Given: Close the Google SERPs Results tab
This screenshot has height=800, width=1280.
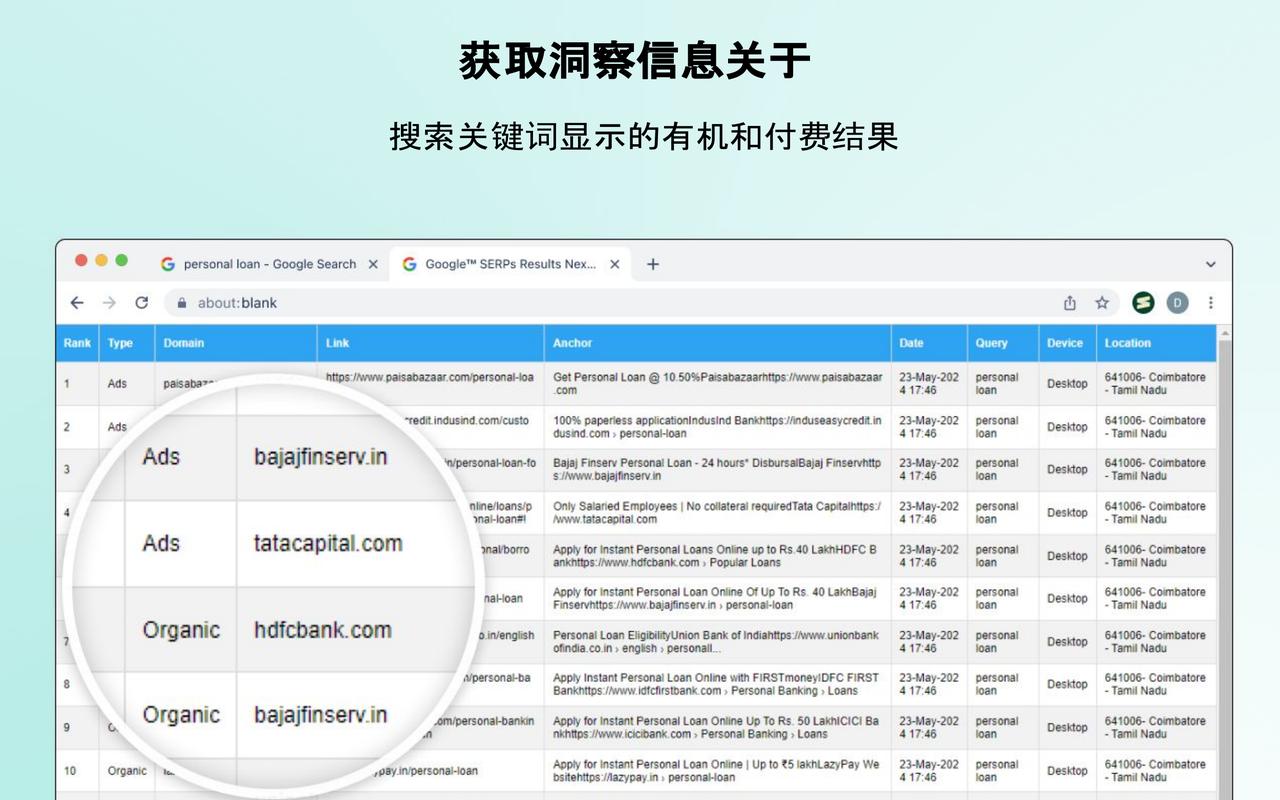Looking at the screenshot, I should (614, 264).
